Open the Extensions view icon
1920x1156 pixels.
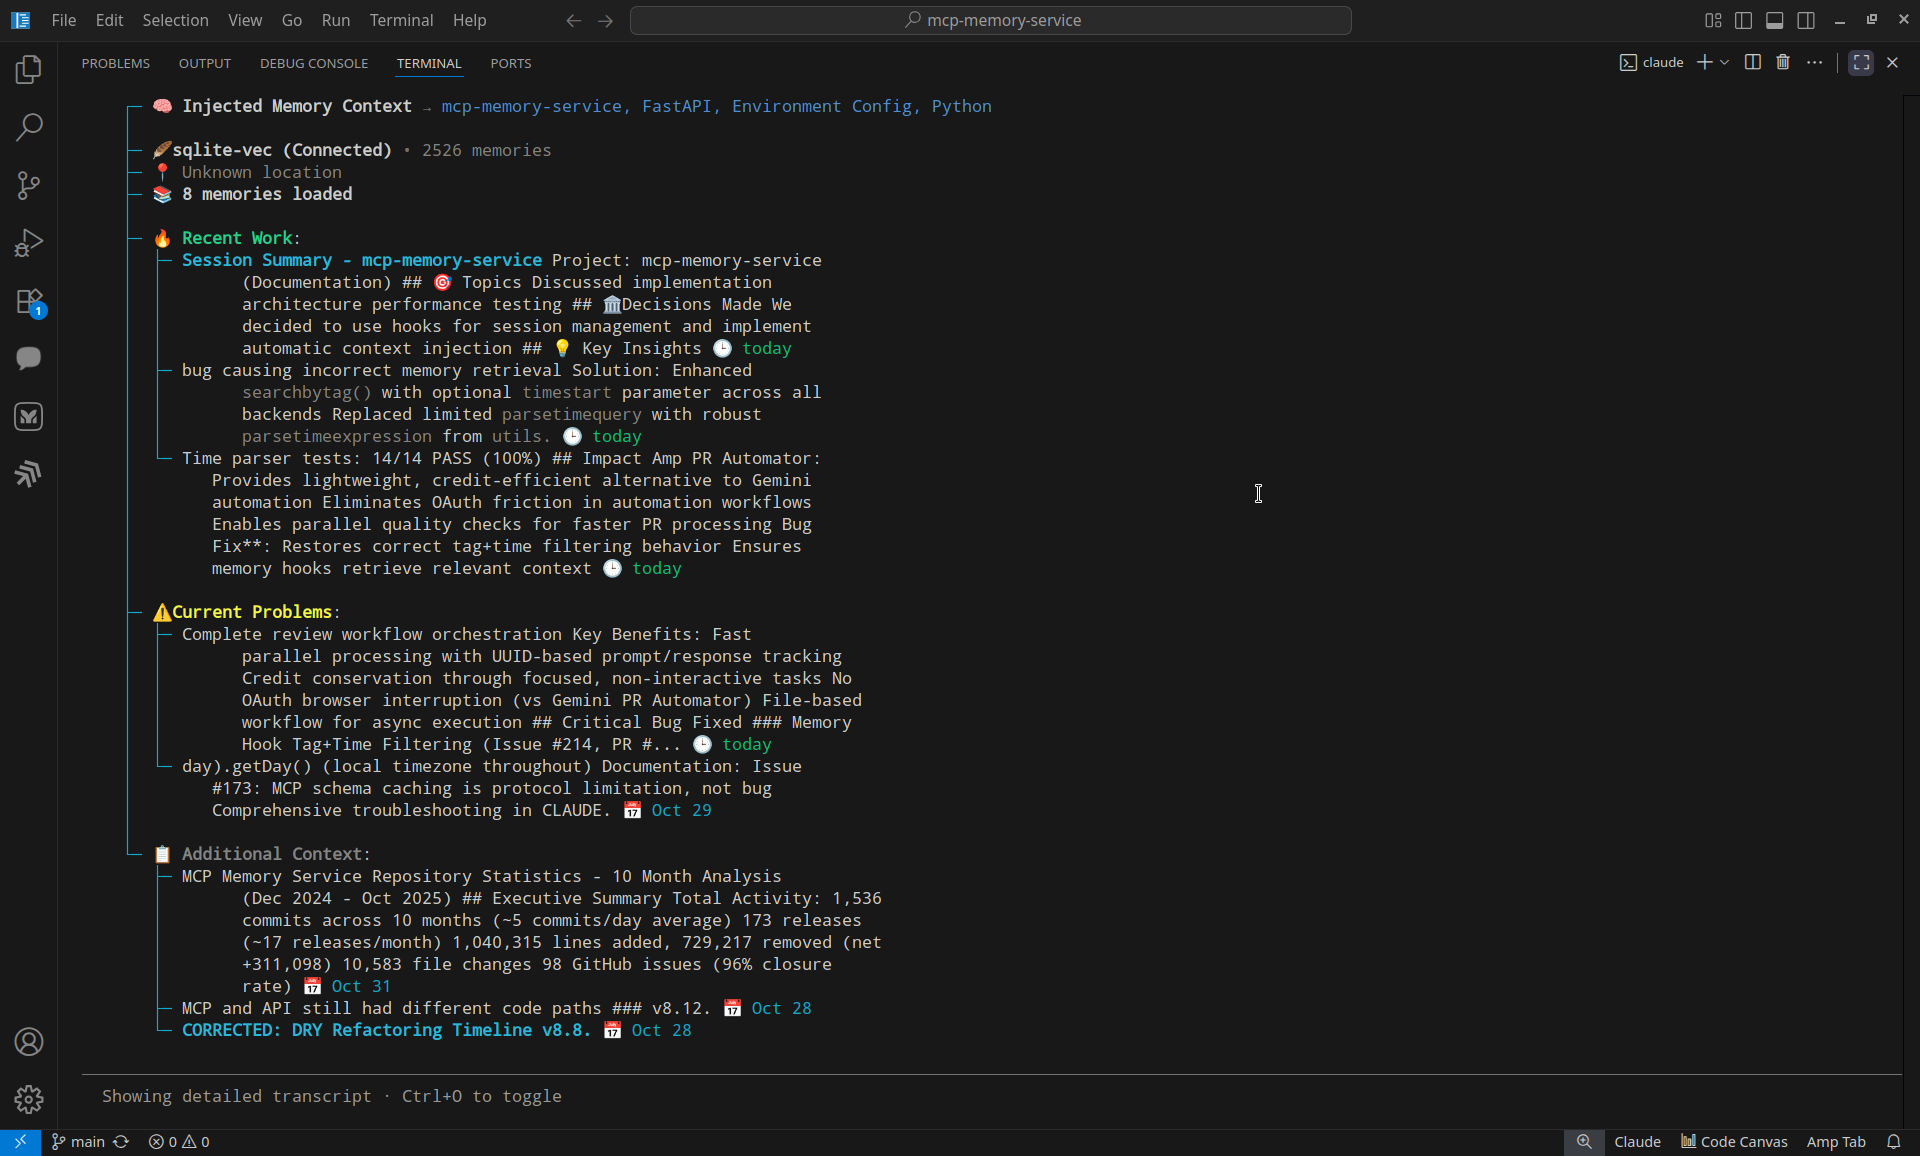(29, 301)
